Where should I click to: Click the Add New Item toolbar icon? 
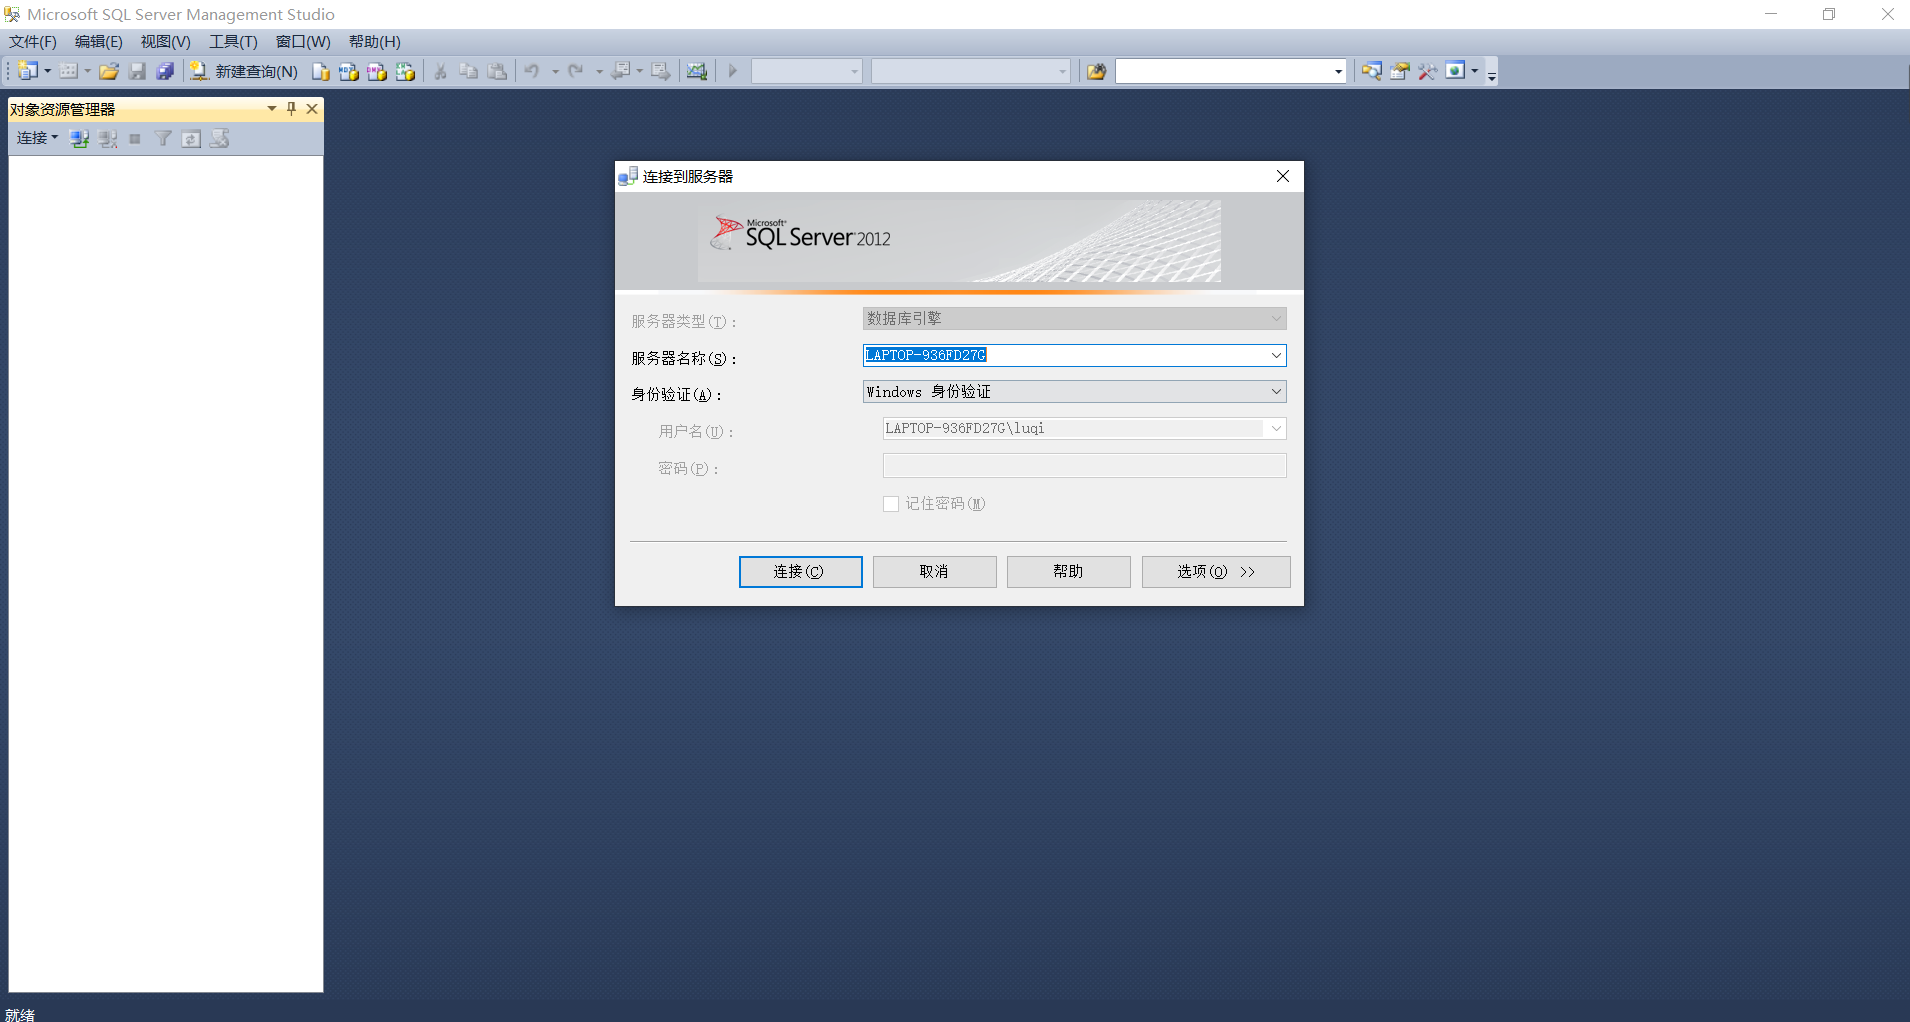tap(69, 71)
